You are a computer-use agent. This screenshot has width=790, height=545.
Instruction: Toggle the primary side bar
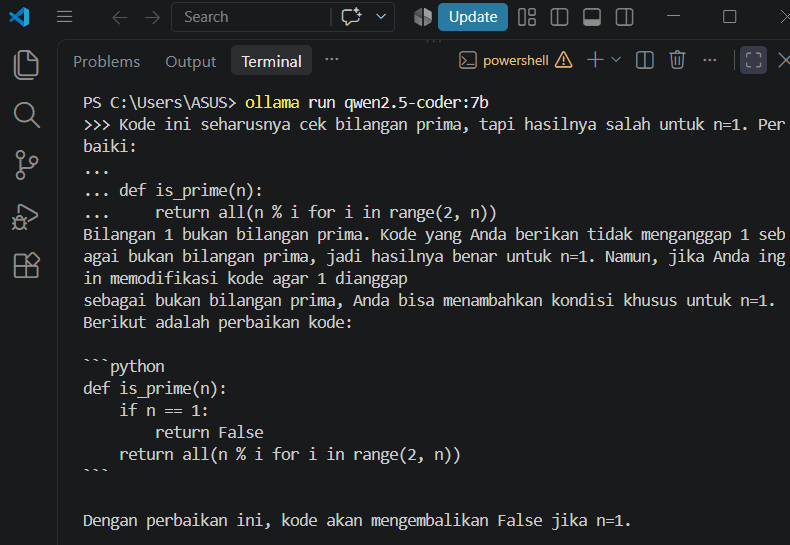[x=559, y=17]
